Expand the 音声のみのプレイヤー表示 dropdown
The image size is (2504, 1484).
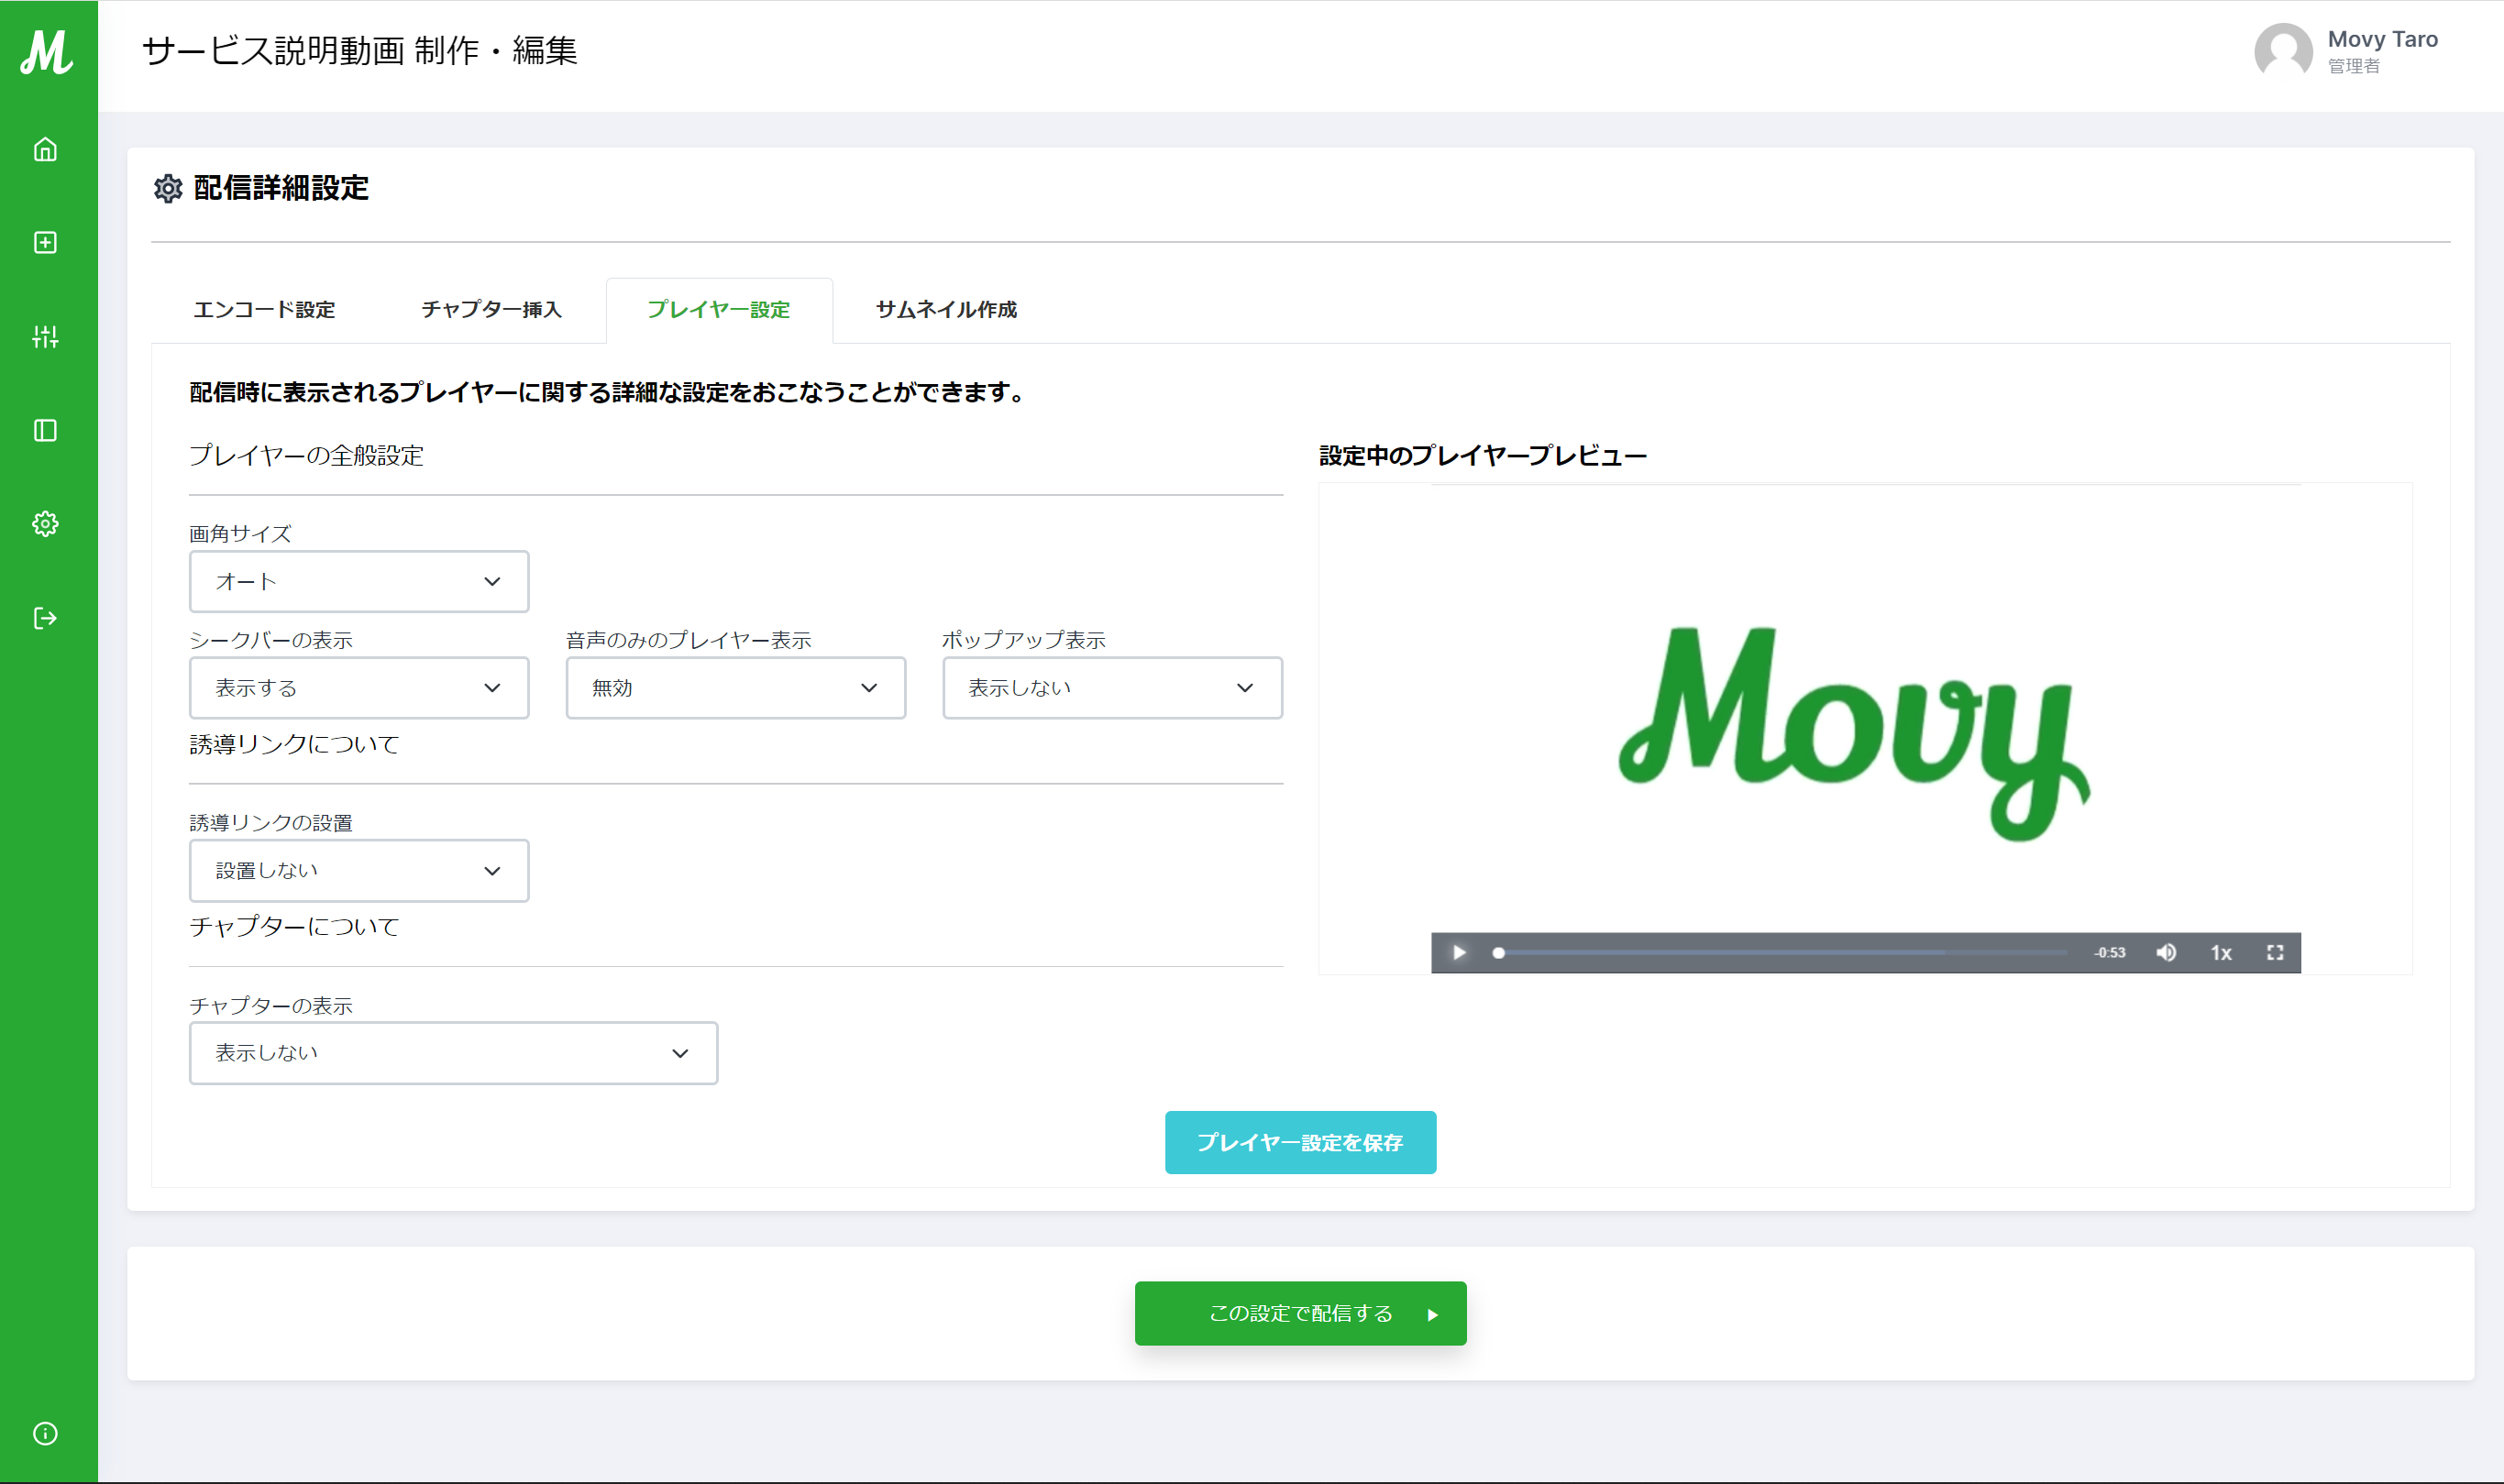tap(735, 688)
